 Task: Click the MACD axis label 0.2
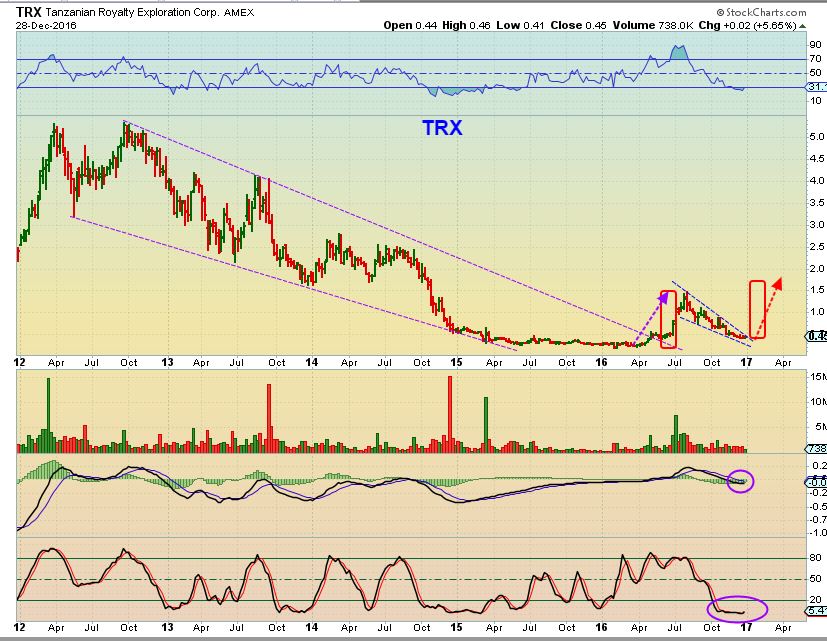[819, 466]
